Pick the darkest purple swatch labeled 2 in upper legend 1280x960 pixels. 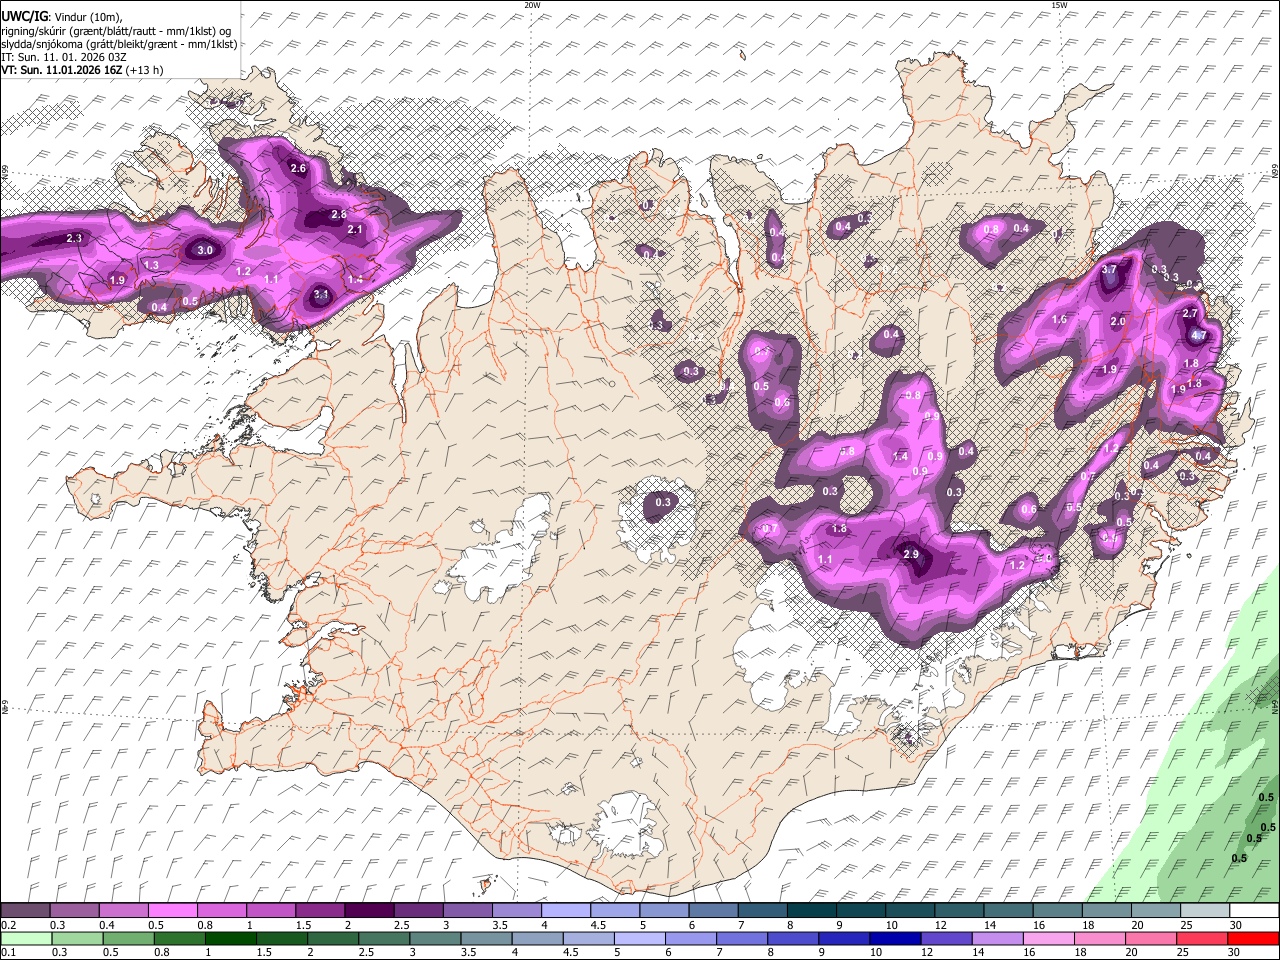pyautogui.click(x=368, y=911)
